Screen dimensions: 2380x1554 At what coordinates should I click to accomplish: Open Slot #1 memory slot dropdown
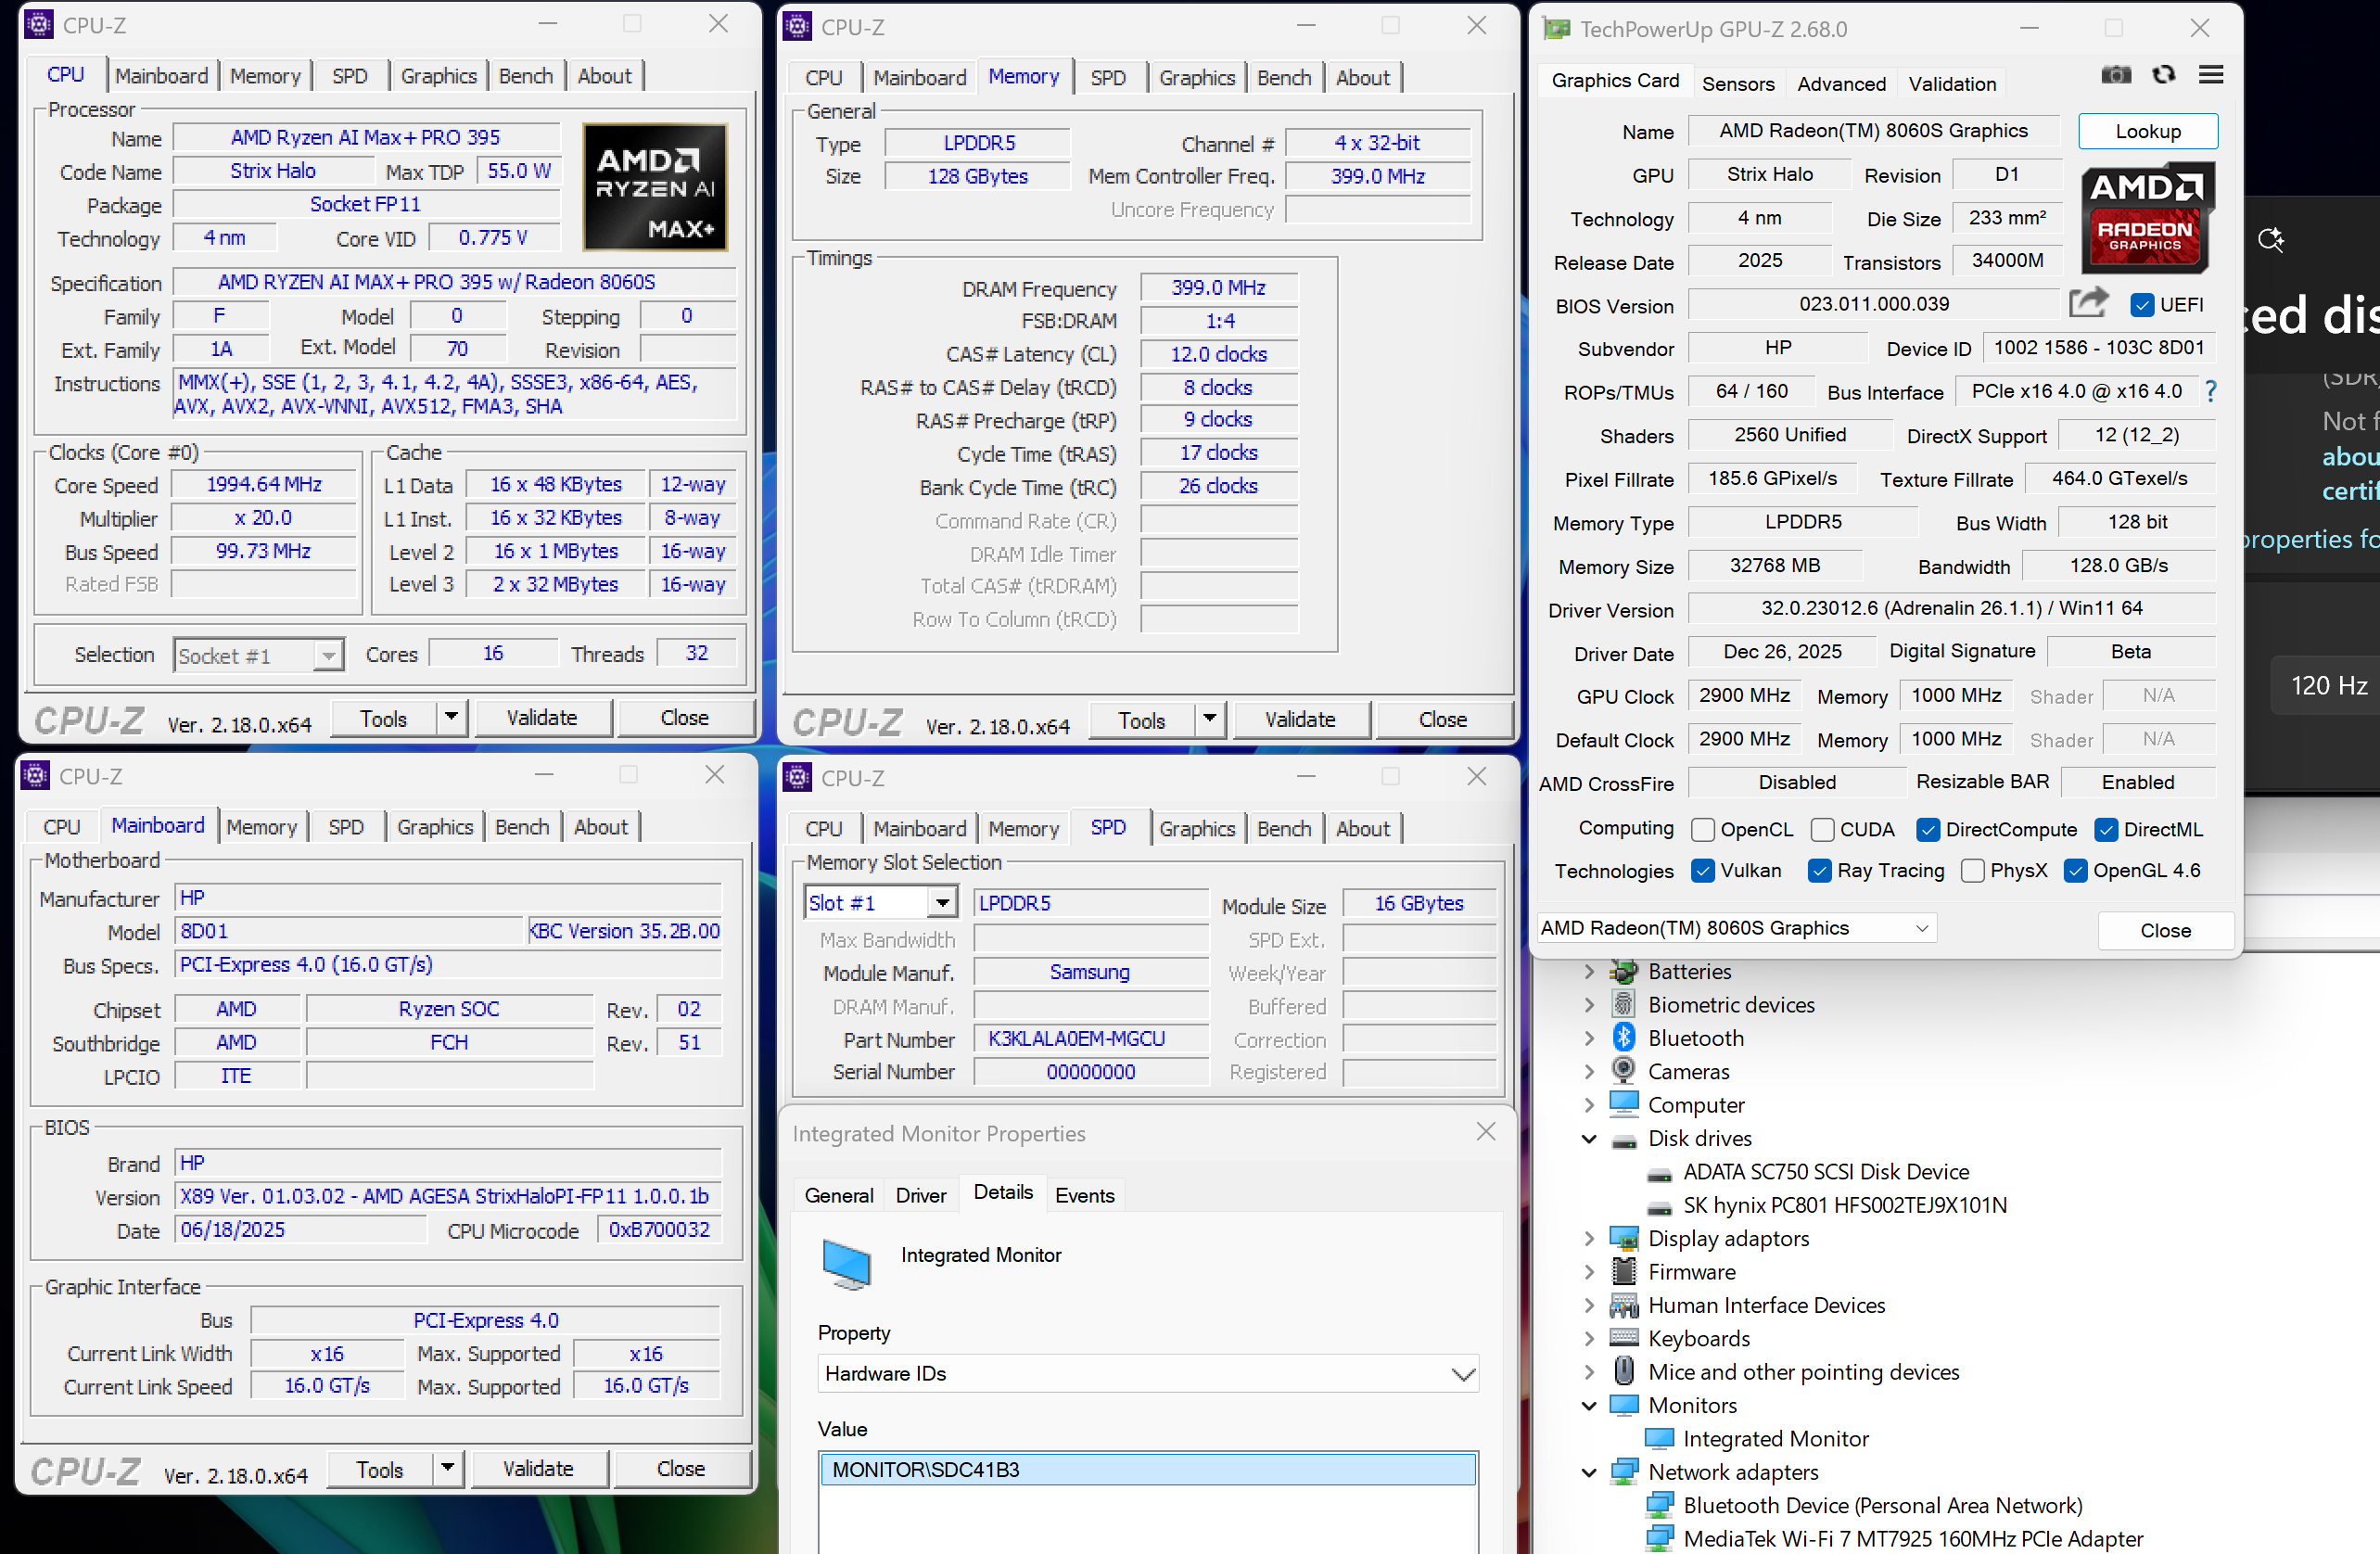pos(941,904)
